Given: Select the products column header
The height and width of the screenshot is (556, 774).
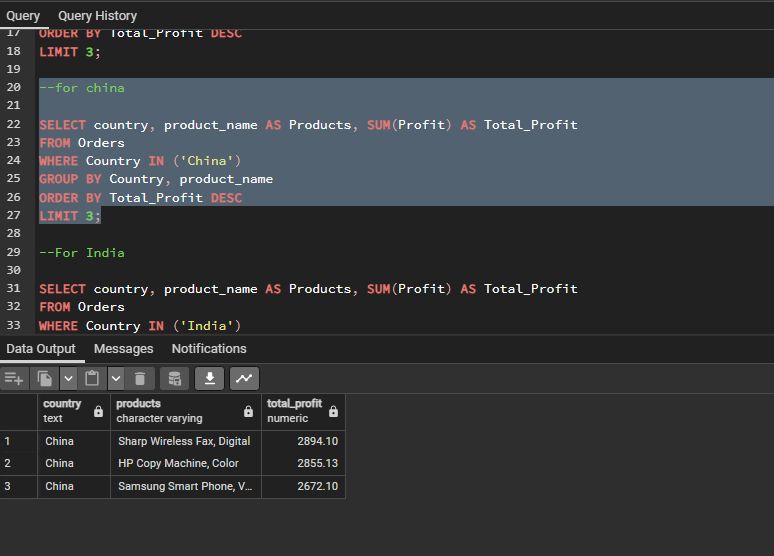Looking at the screenshot, I should 186,411.
